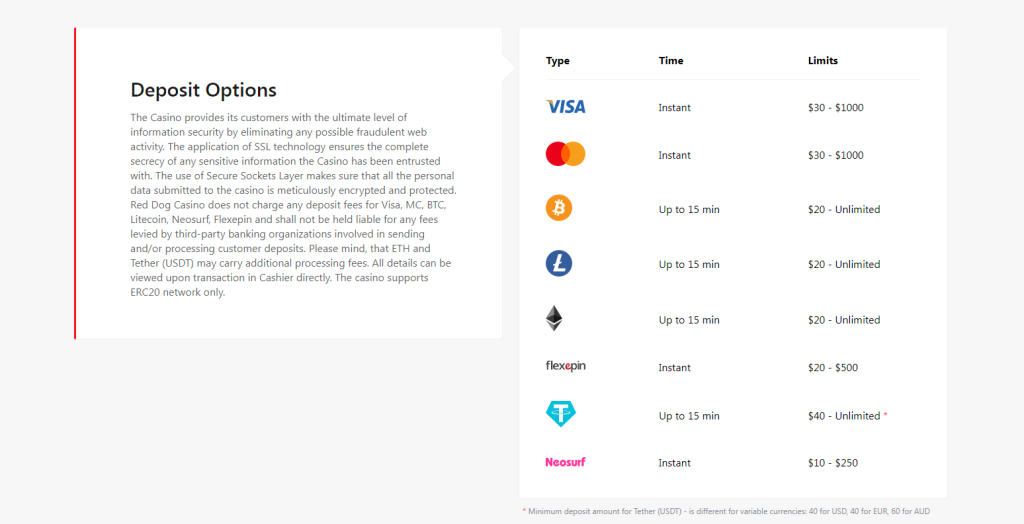
Task: Click the Deposit Options heading
Action: (x=204, y=90)
